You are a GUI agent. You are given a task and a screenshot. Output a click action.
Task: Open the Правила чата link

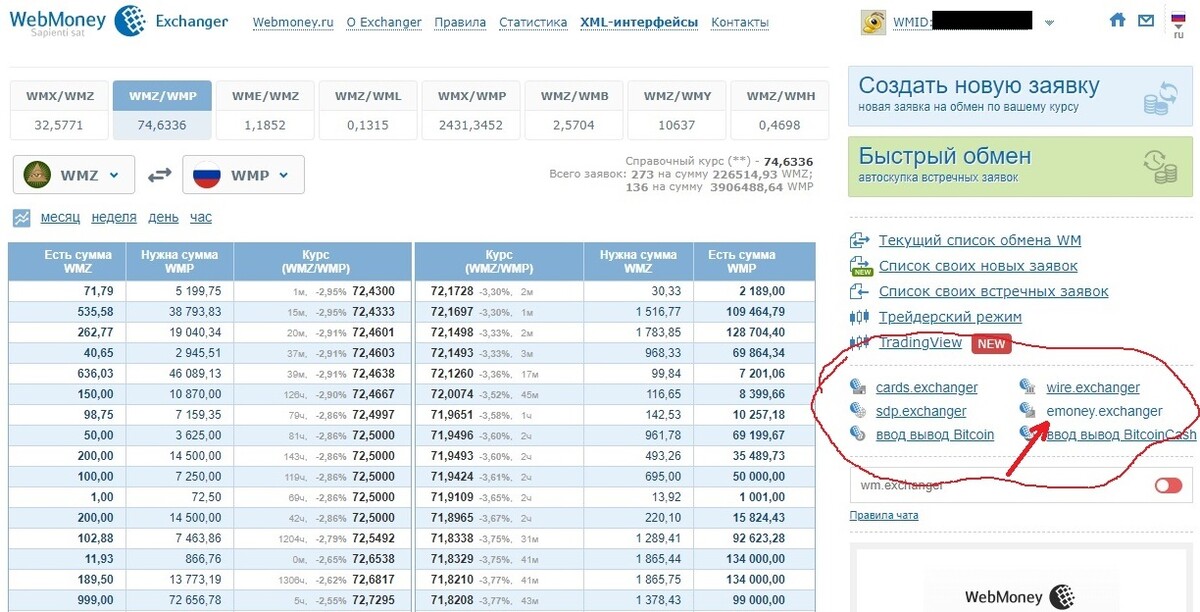884,515
